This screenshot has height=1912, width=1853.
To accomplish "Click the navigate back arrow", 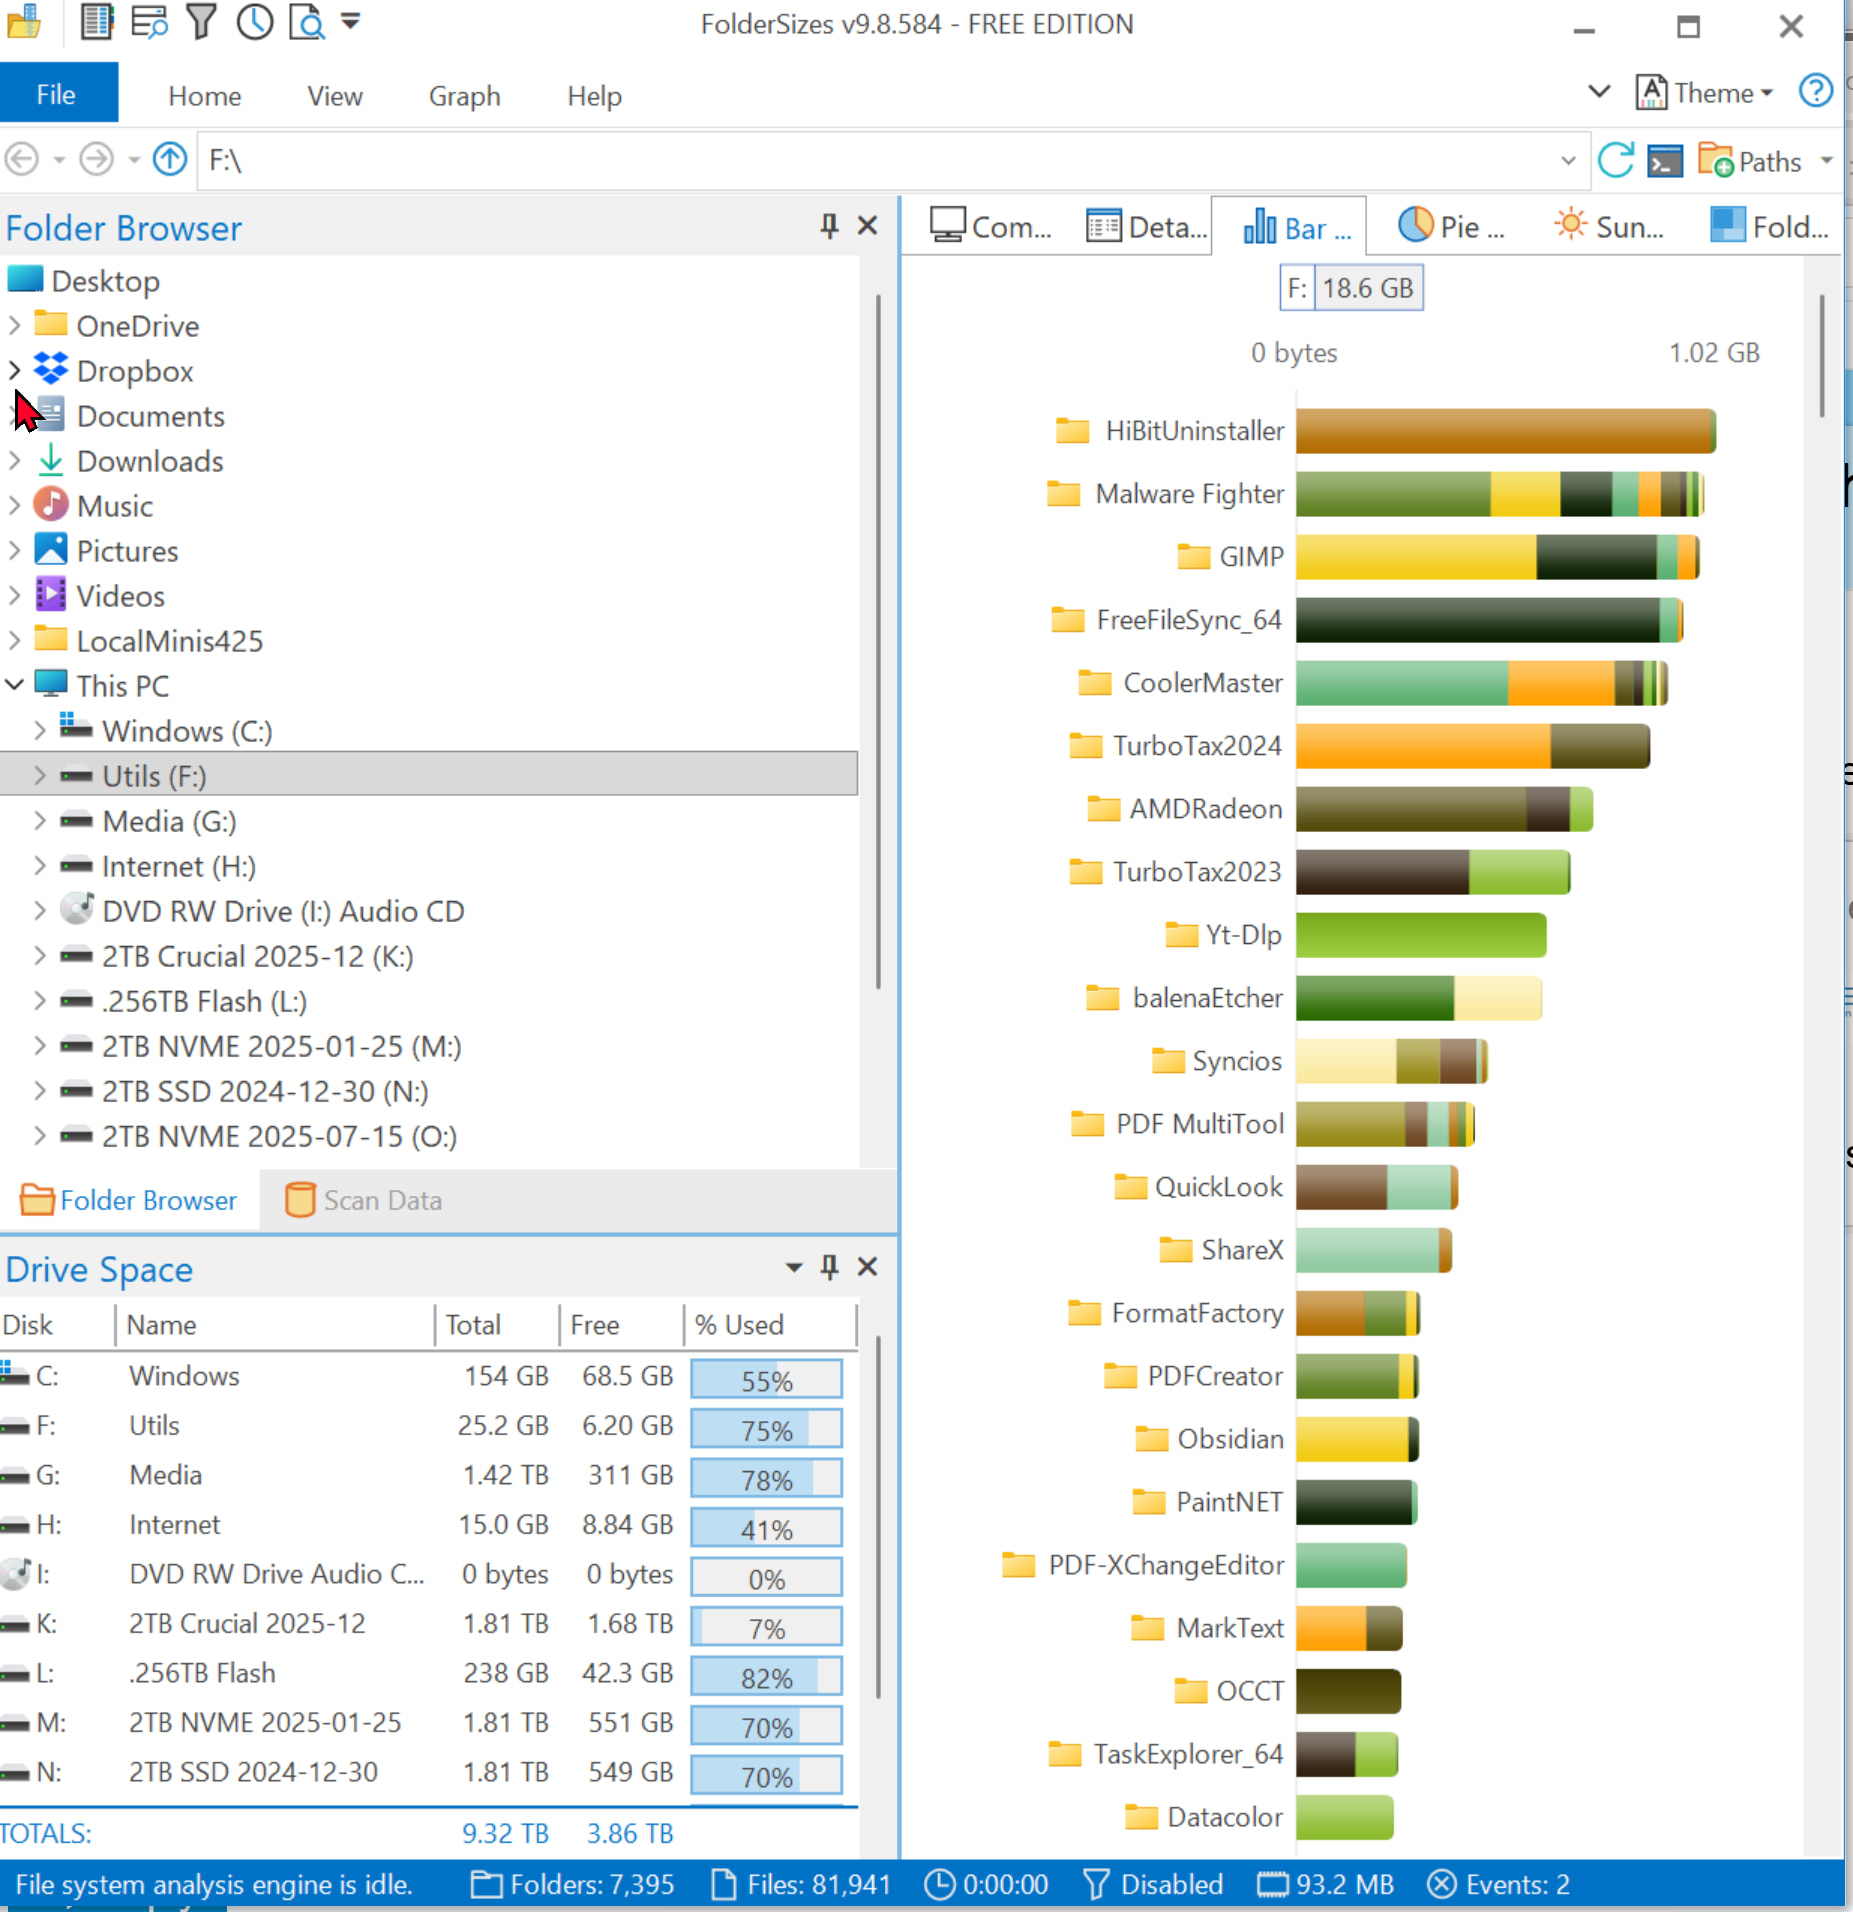I will click(x=22, y=159).
